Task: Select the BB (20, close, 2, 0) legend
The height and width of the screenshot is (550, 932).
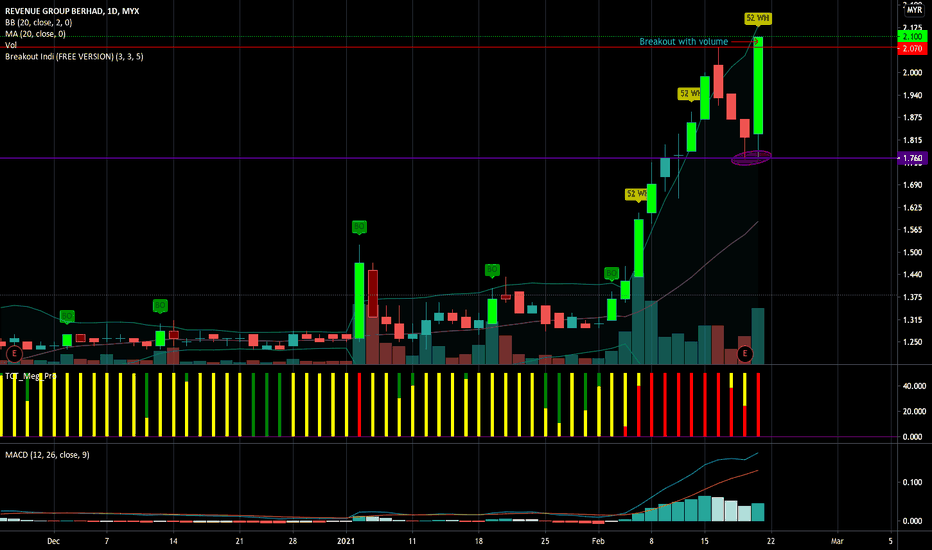Action: [x=39, y=23]
